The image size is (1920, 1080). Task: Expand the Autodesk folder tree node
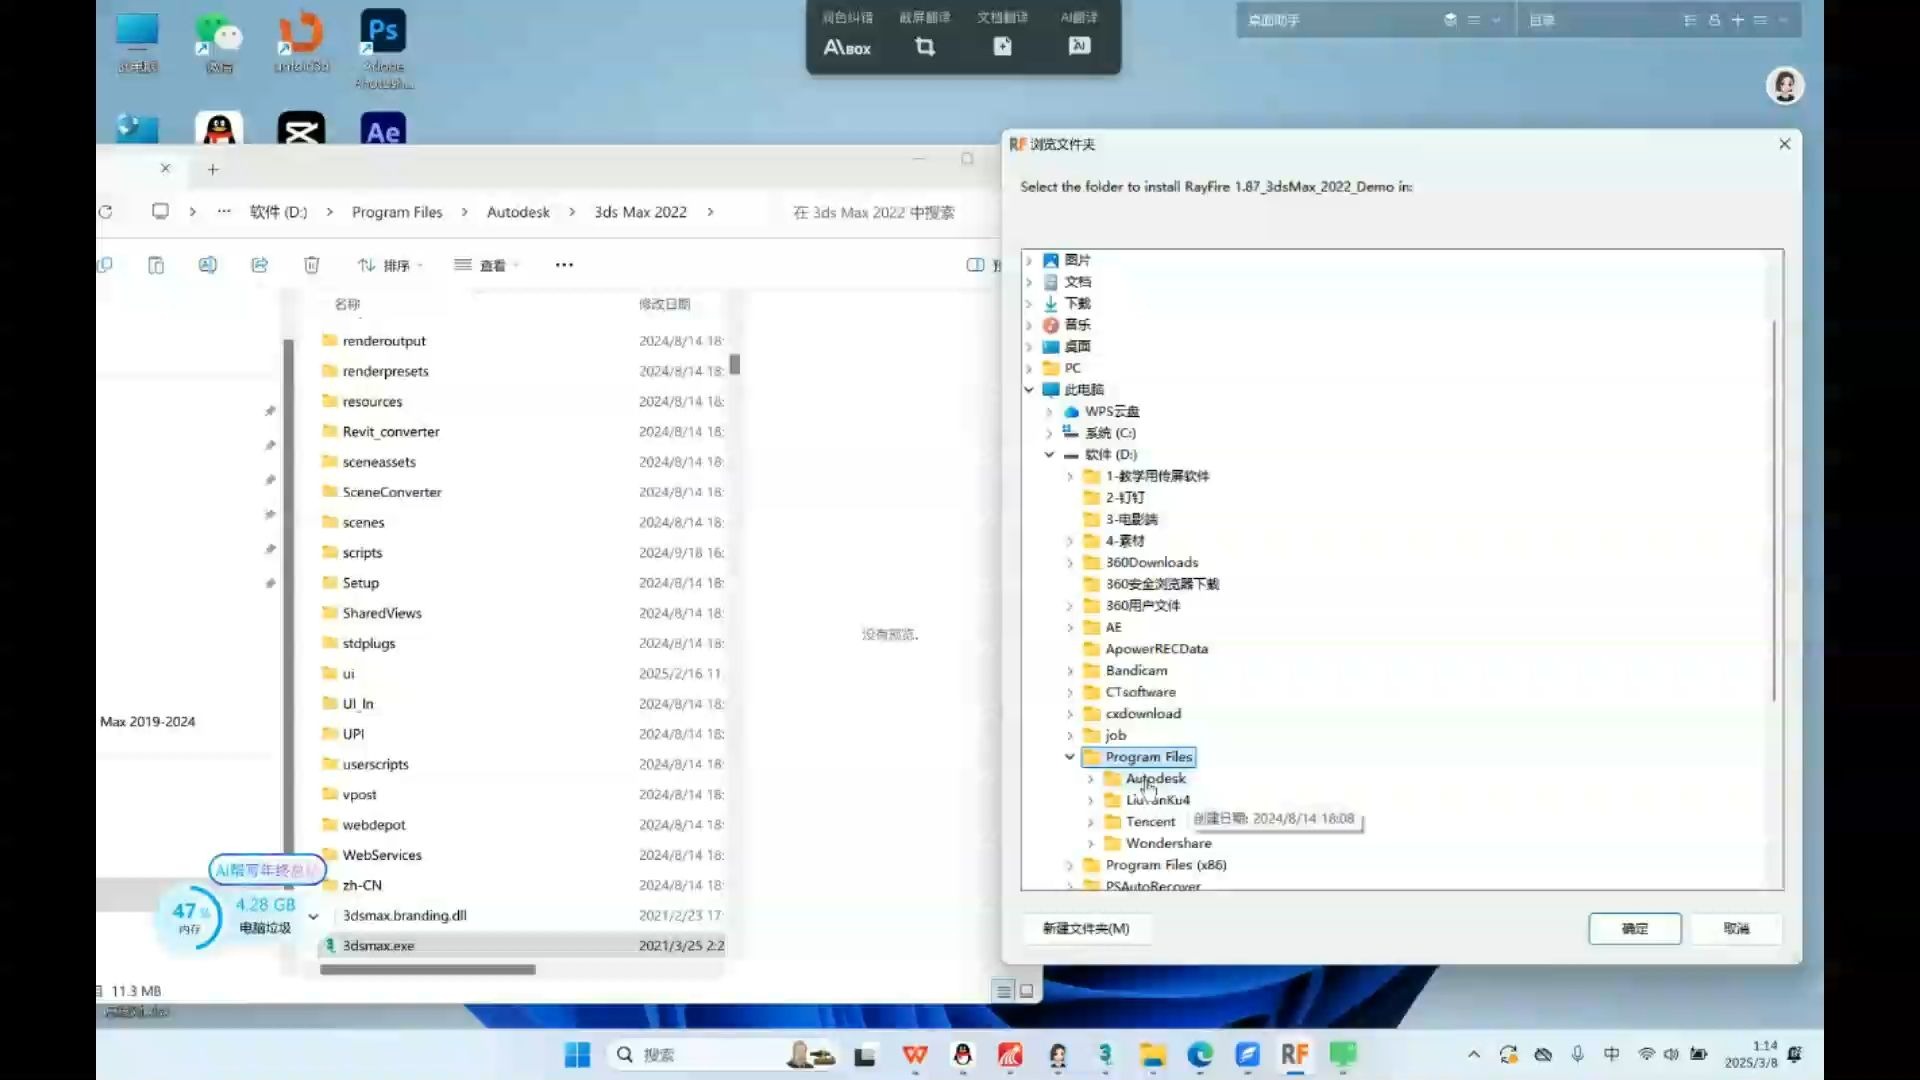point(1090,779)
